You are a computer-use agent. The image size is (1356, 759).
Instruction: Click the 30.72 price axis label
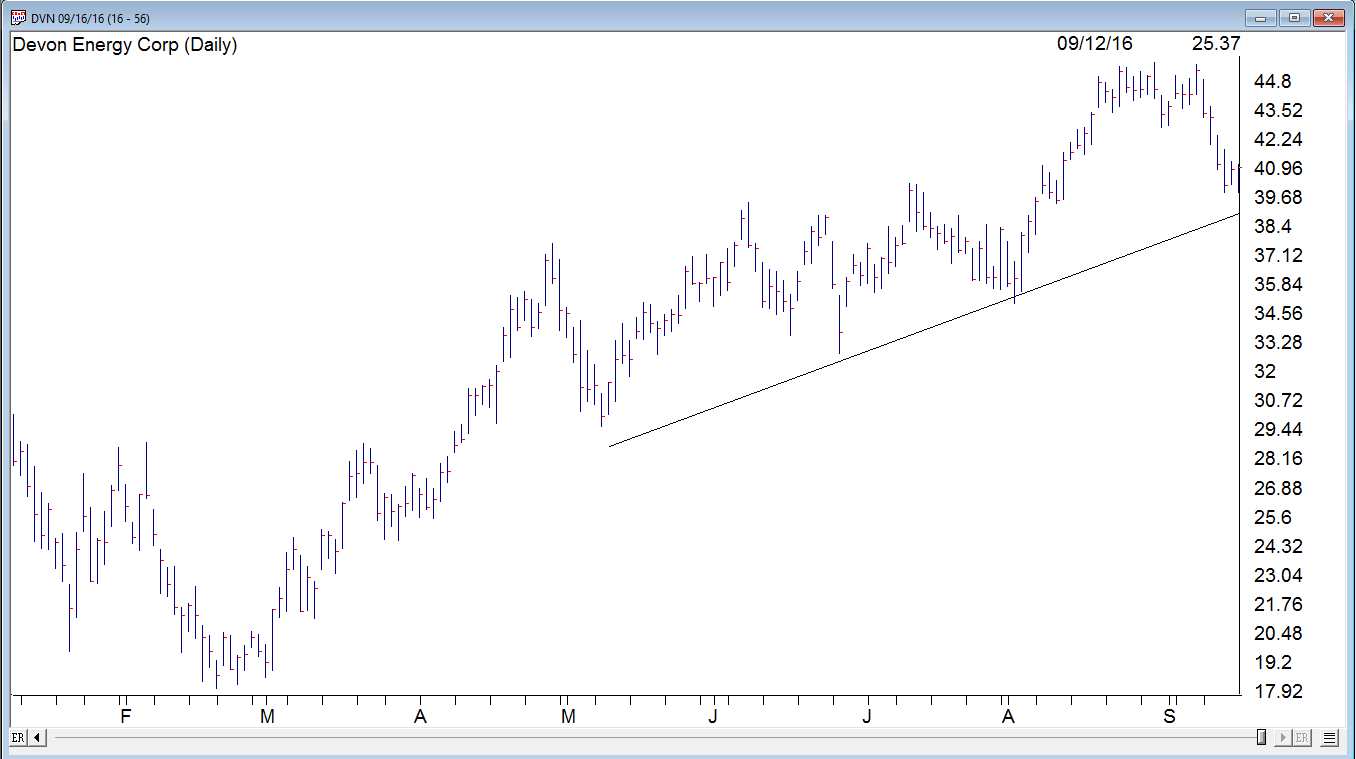click(x=1277, y=401)
